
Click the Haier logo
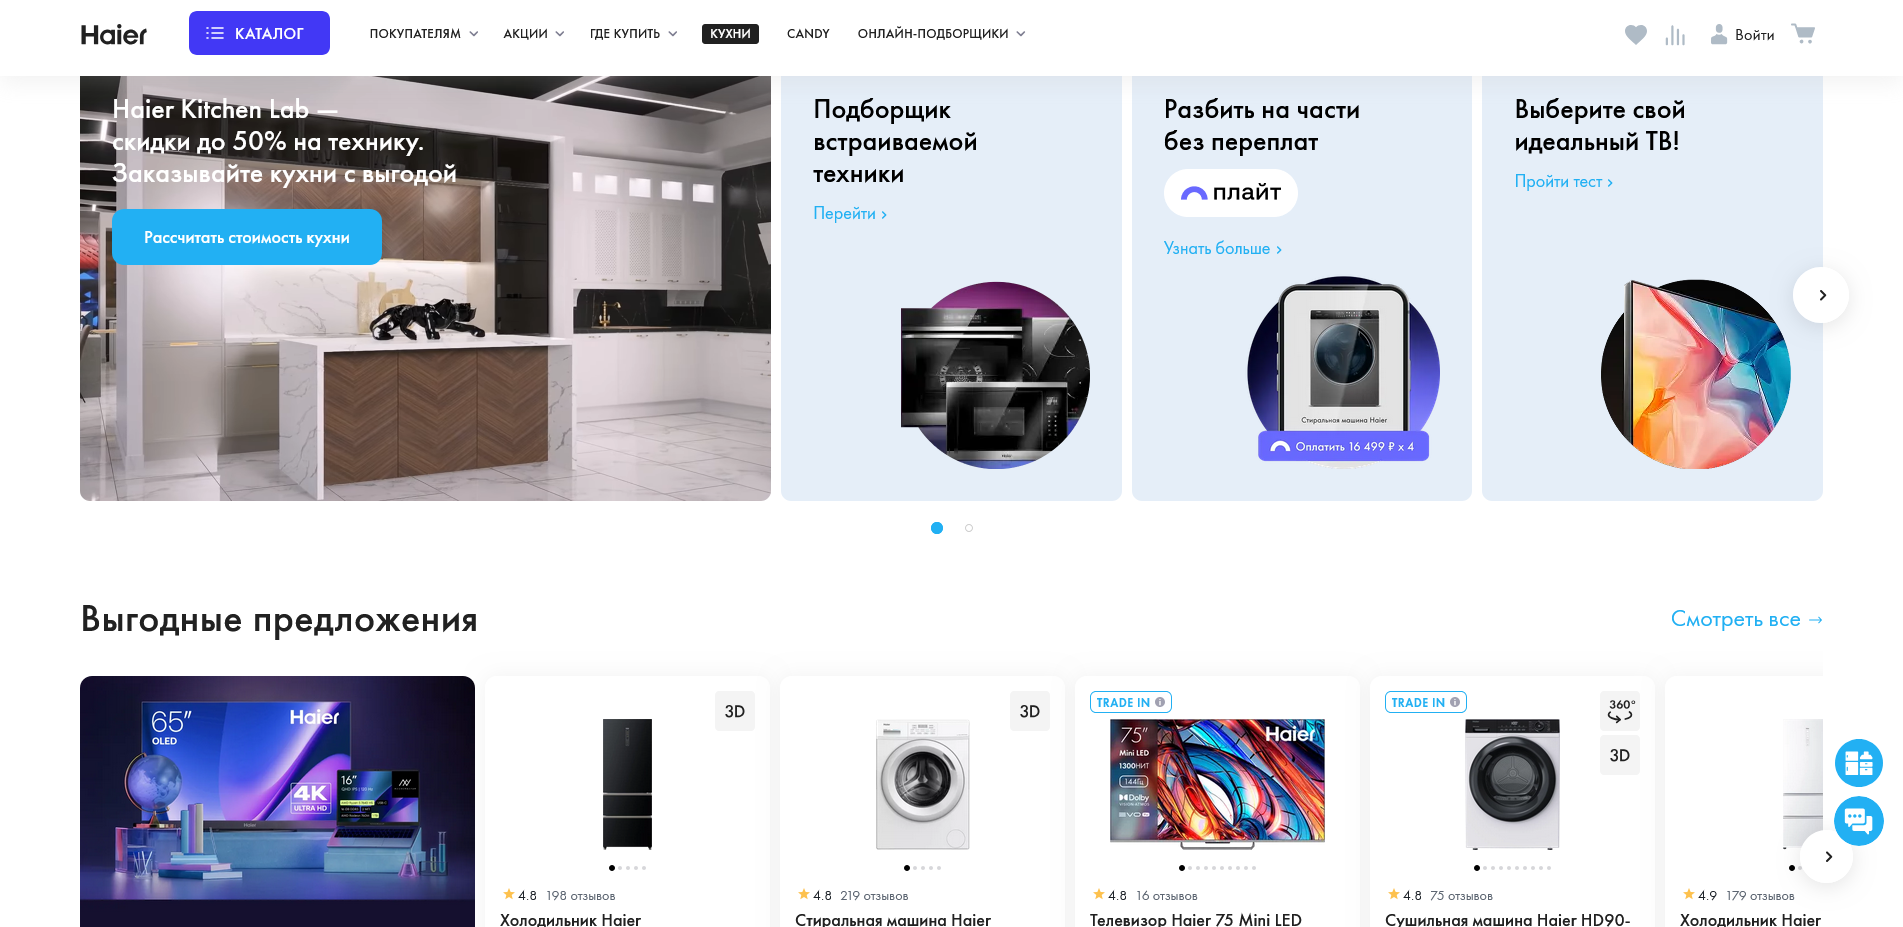114,34
